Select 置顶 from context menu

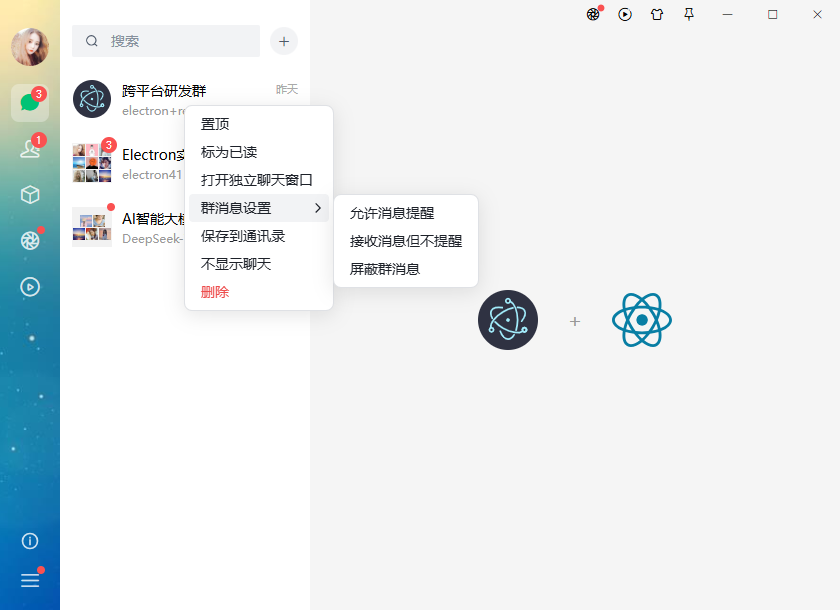pyautogui.click(x=259, y=124)
